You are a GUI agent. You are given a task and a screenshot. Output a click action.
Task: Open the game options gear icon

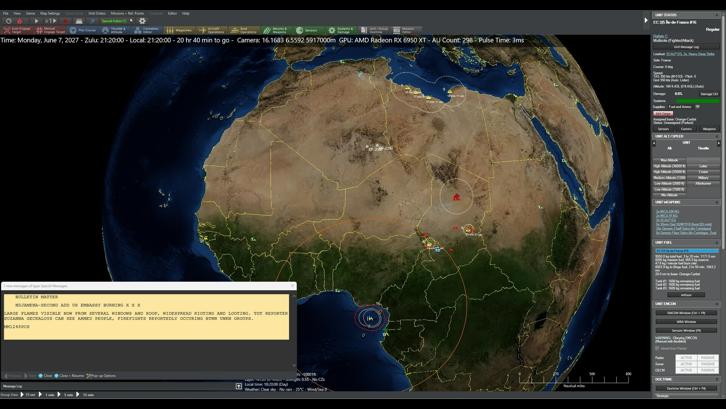point(142,21)
